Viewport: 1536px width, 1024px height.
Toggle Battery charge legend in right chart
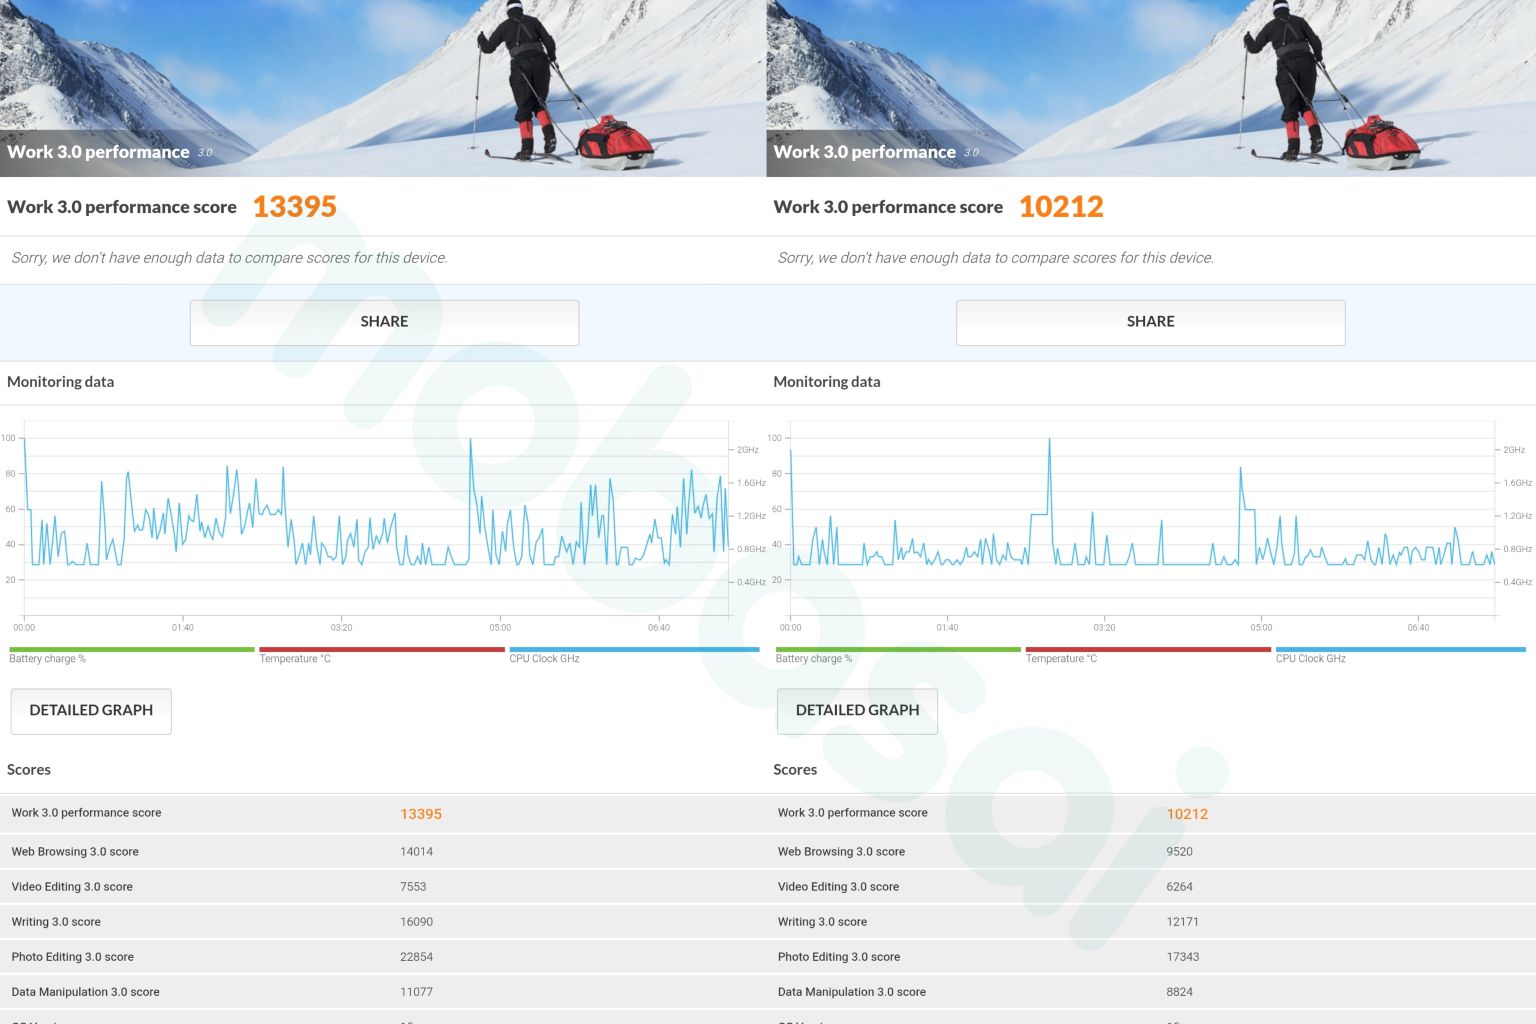pos(897,655)
